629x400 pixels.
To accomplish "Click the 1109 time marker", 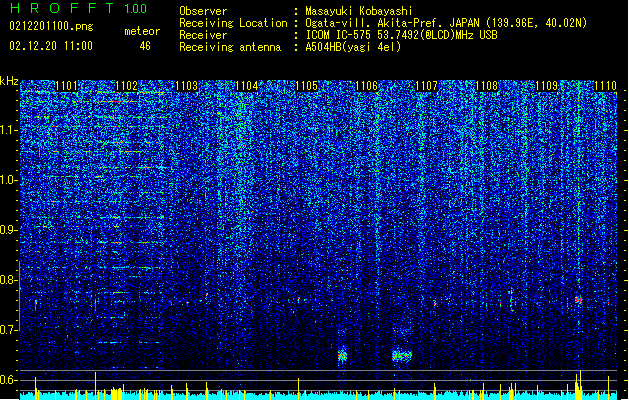I will click(x=547, y=86).
